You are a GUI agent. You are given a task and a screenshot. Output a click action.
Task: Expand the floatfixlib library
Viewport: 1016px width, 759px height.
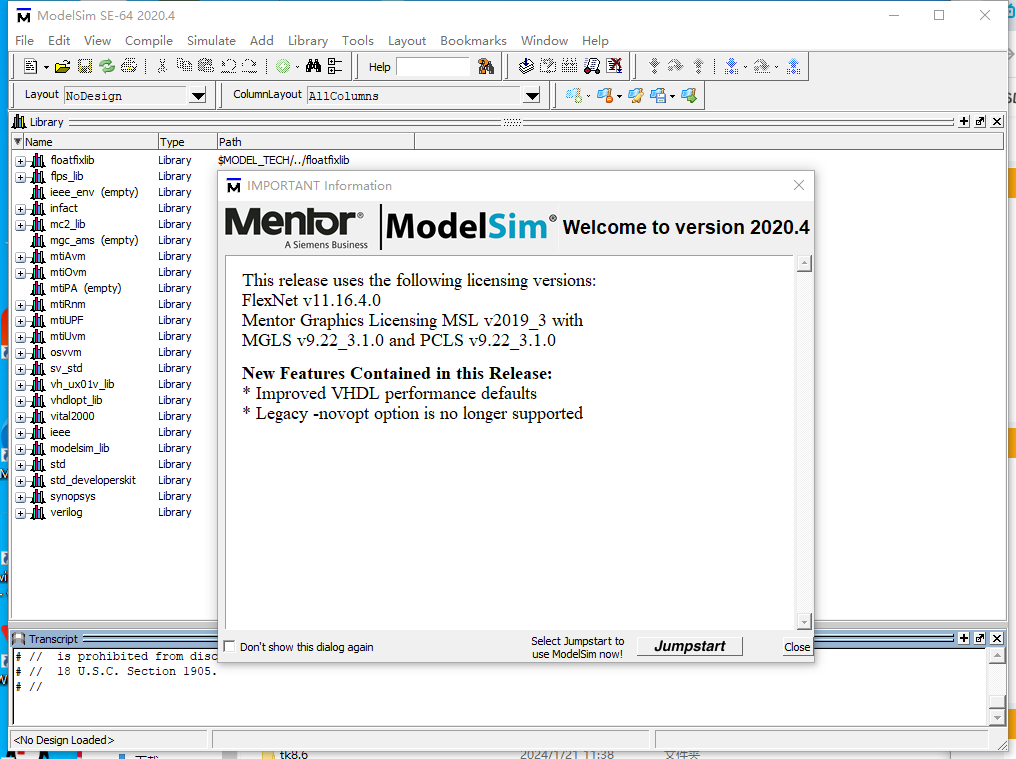tap(21, 161)
